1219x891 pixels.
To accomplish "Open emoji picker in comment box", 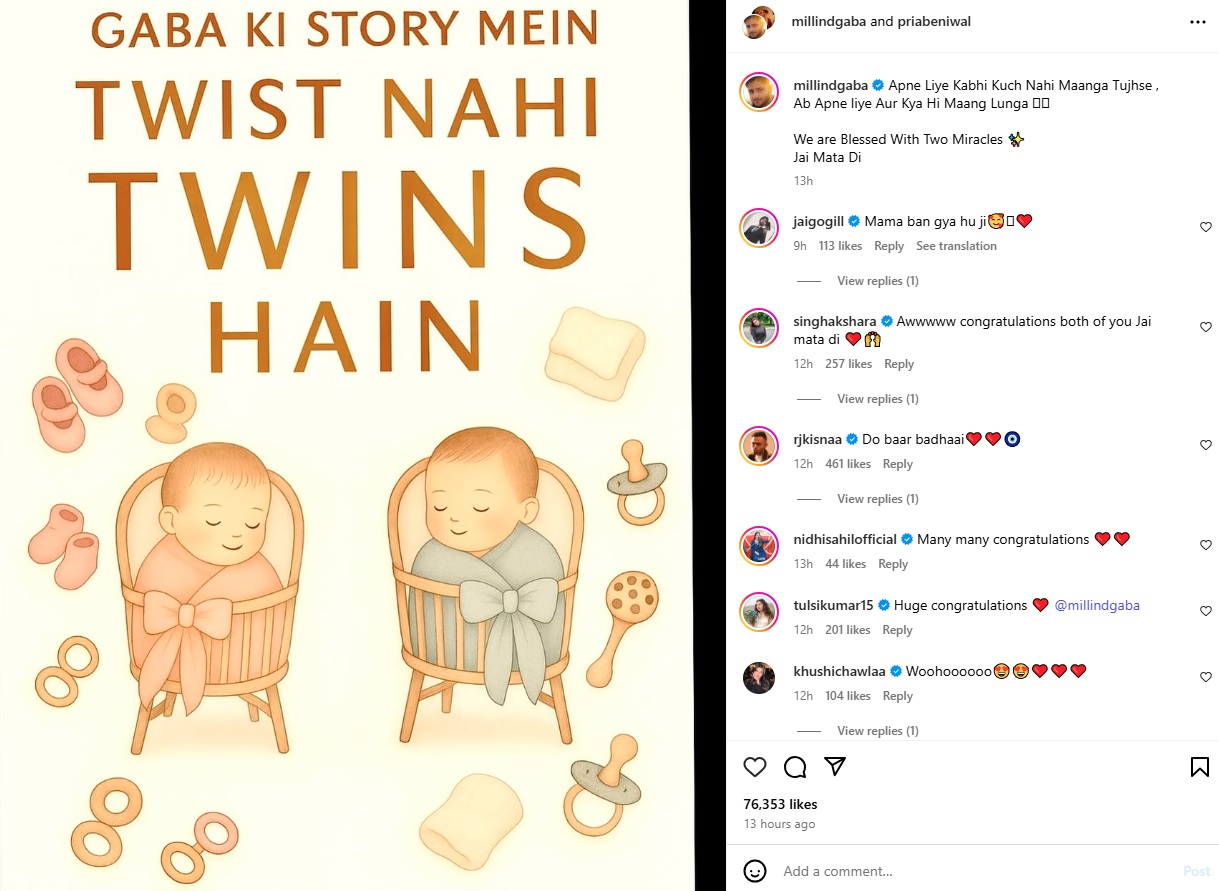I will (x=755, y=871).
